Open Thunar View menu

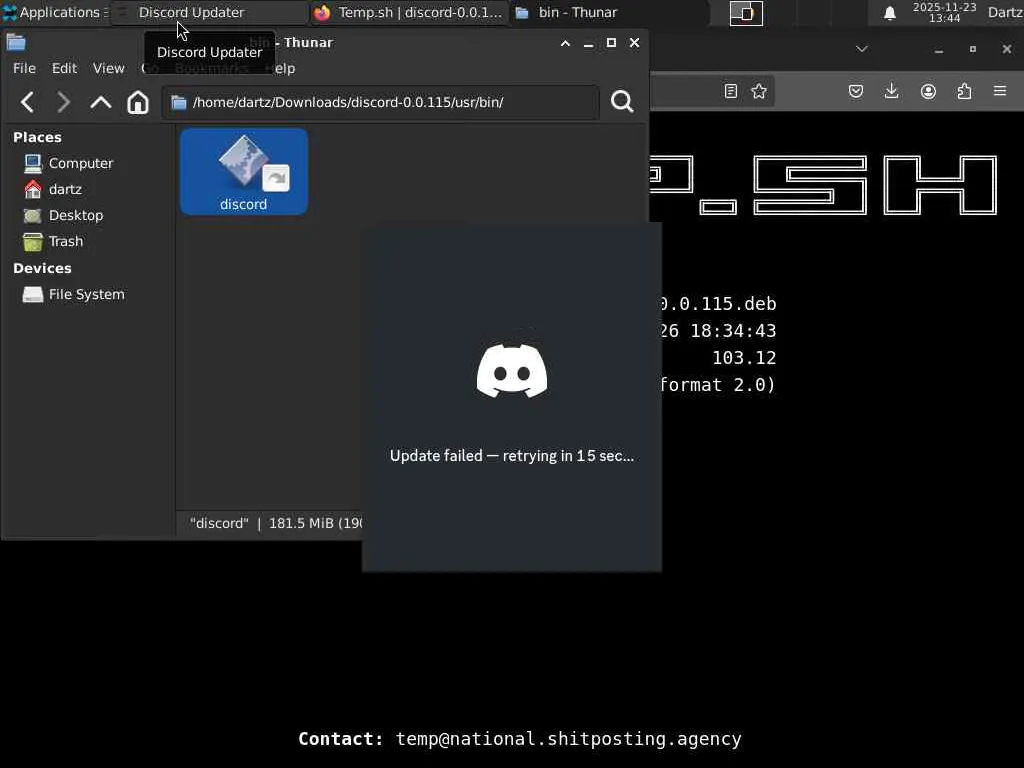tap(108, 68)
